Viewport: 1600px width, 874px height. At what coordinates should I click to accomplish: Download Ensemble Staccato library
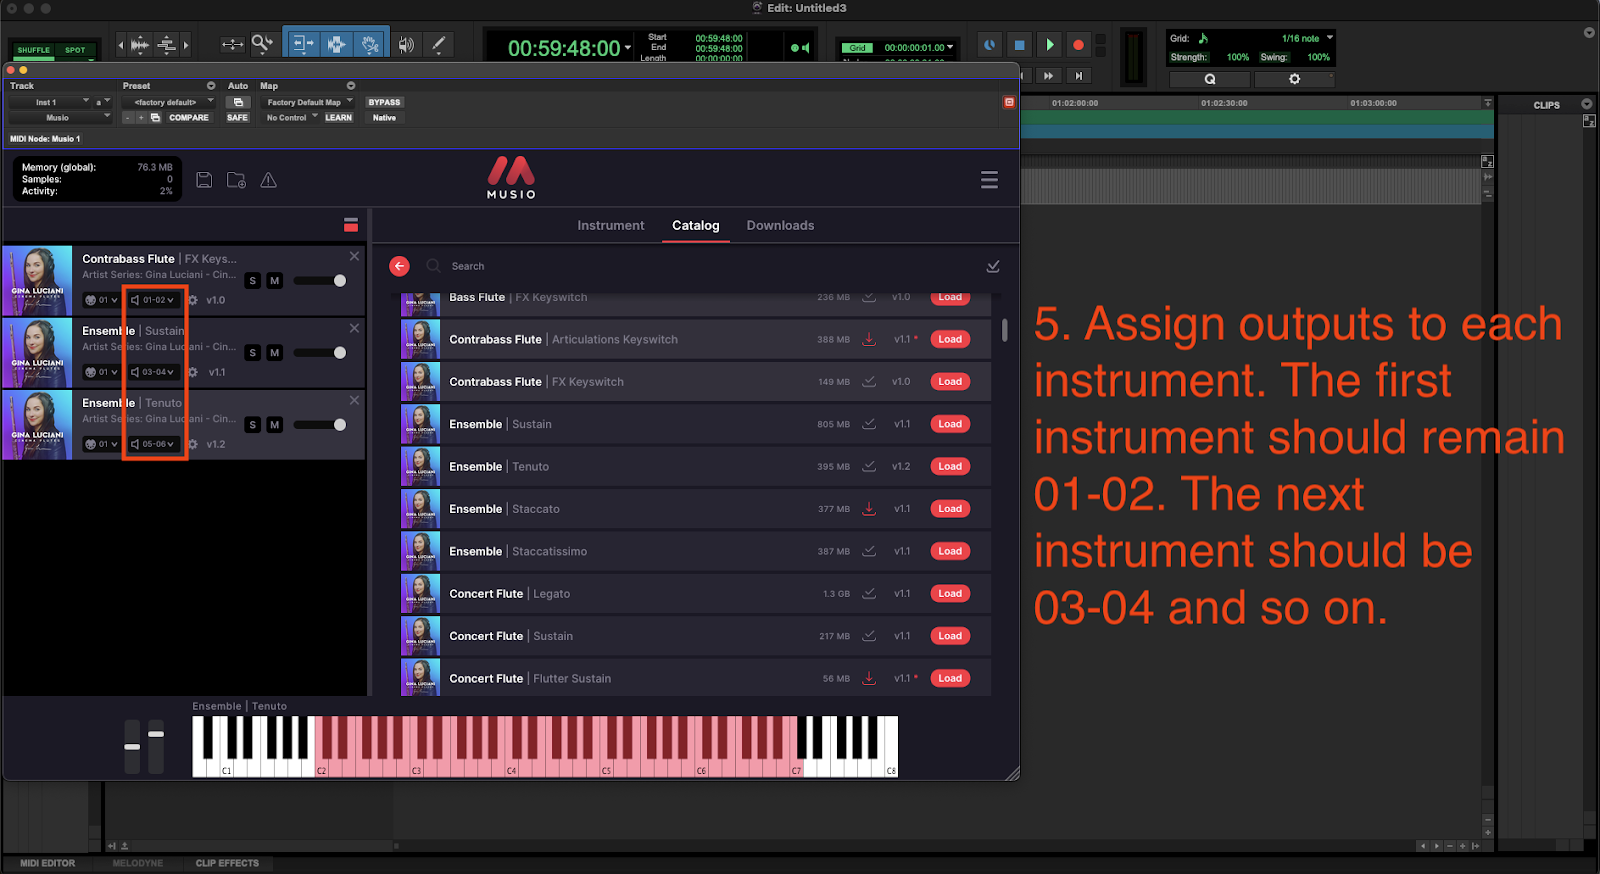(x=869, y=509)
